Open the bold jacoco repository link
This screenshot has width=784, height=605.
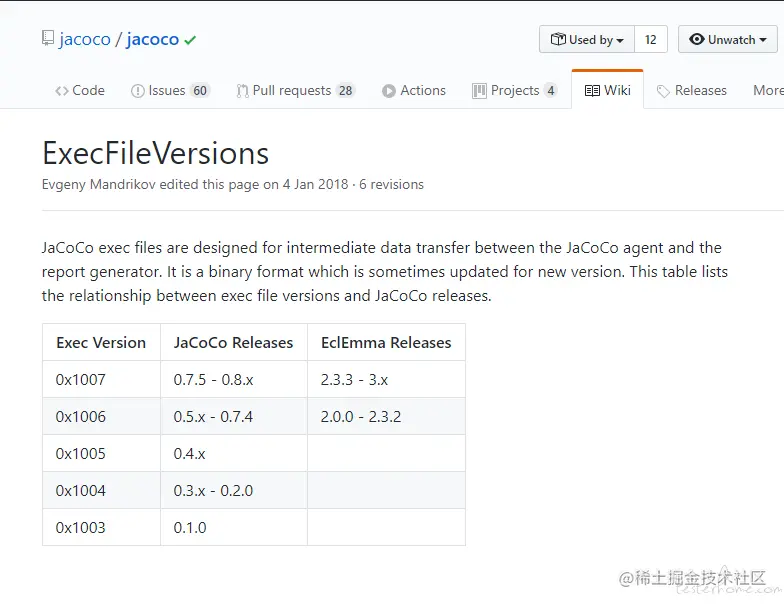pos(152,39)
